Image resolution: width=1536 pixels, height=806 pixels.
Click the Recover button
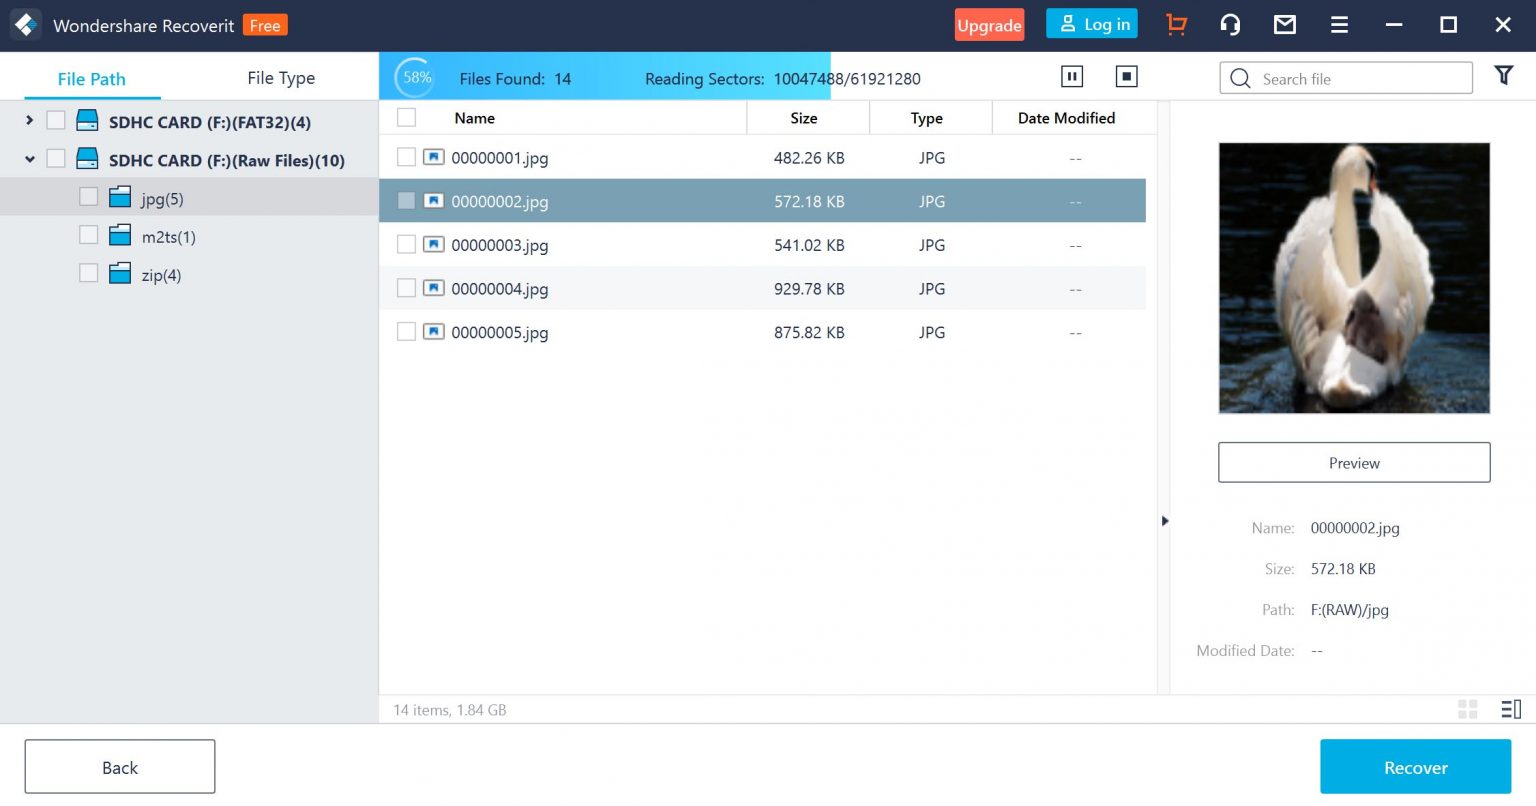coord(1415,767)
